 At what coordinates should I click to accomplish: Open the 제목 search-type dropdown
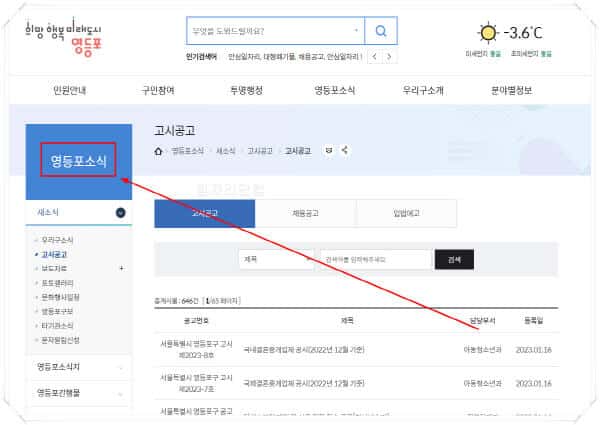276,259
